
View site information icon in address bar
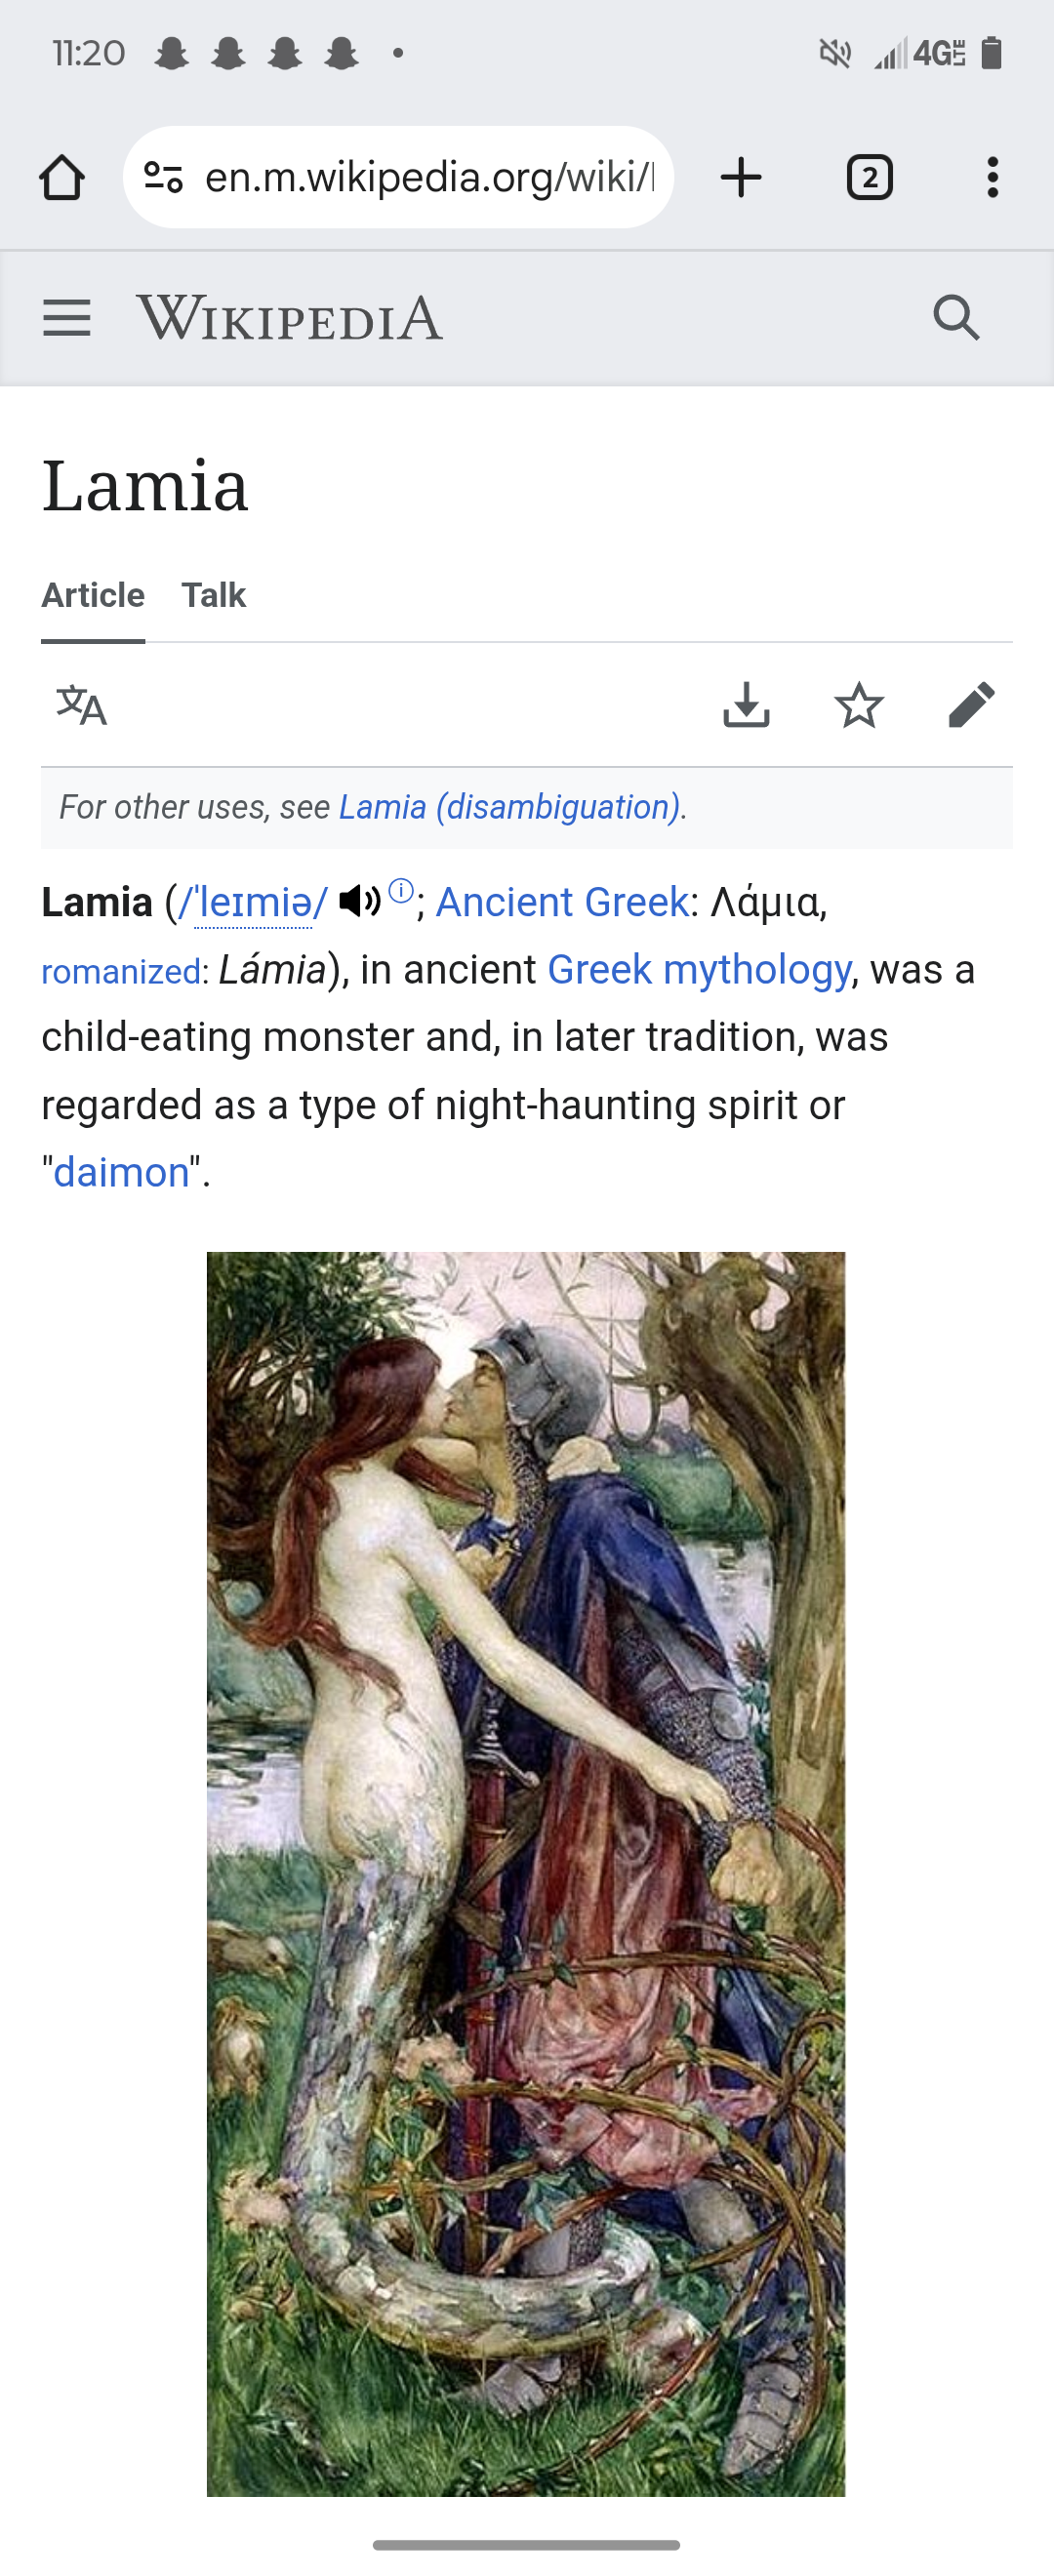click(163, 178)
